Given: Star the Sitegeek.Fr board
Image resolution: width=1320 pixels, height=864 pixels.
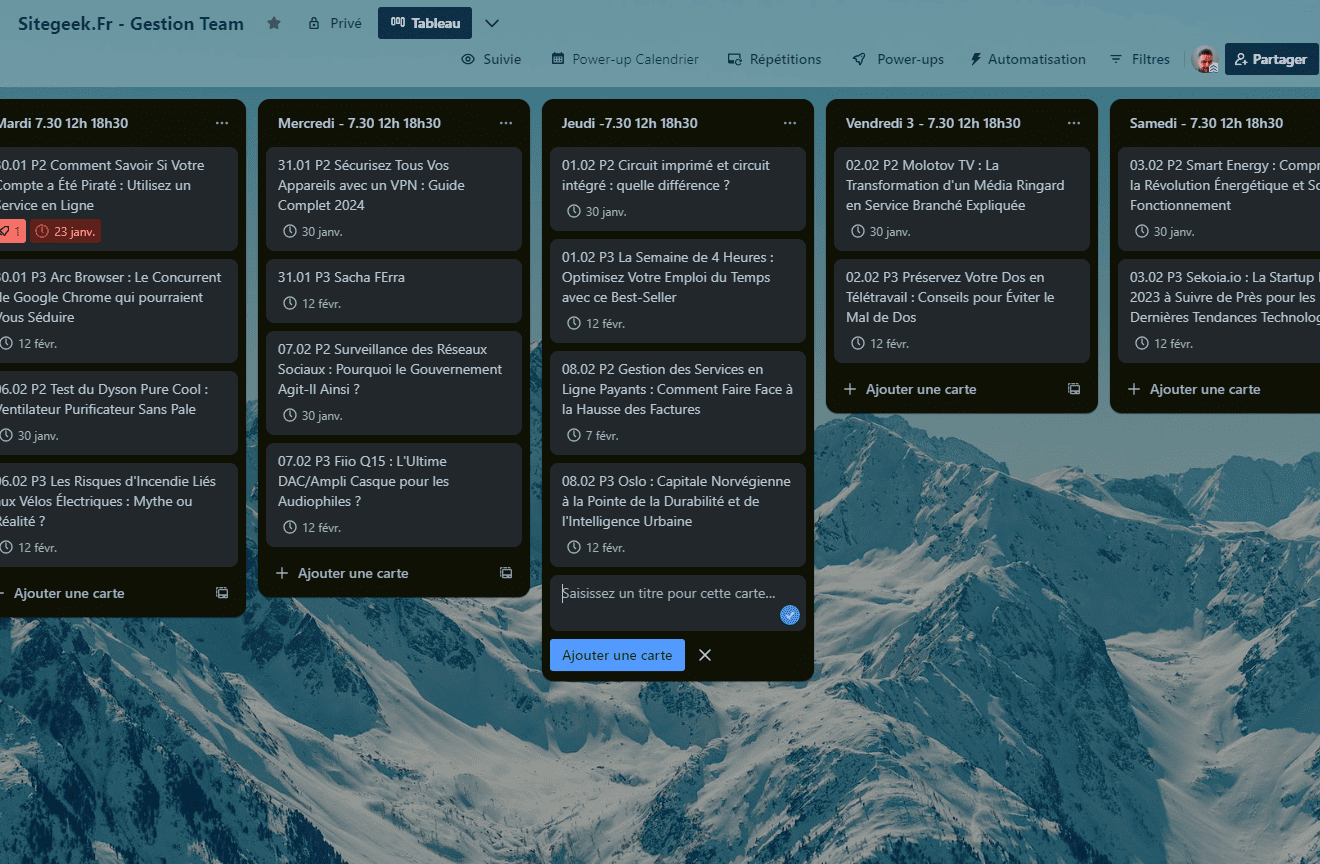Looking at the screenshot, I should [274, 23].
